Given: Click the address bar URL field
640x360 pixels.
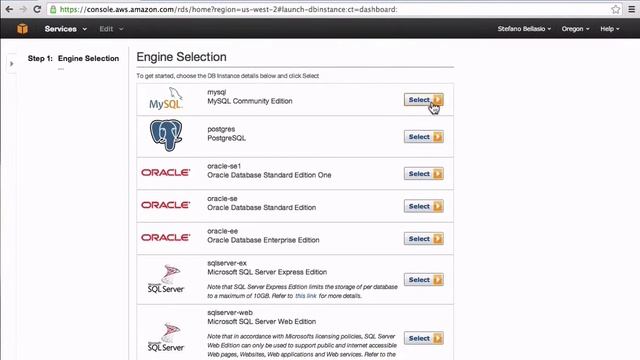Looking at the screenshot, I should coord(334,9).
